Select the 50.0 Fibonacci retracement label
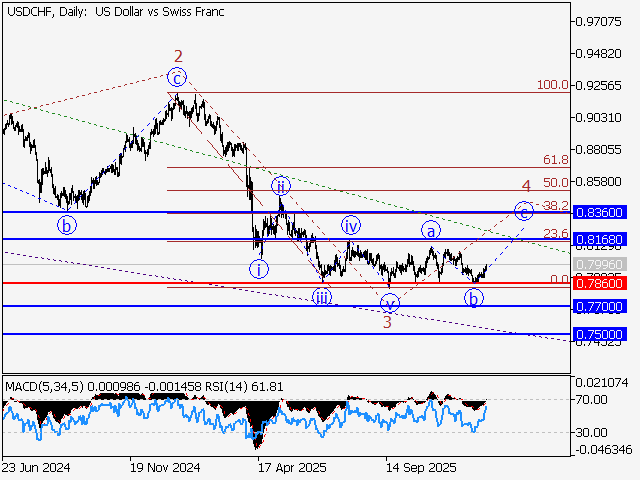Viewport: 640px width, 480px height. (555, 183)
